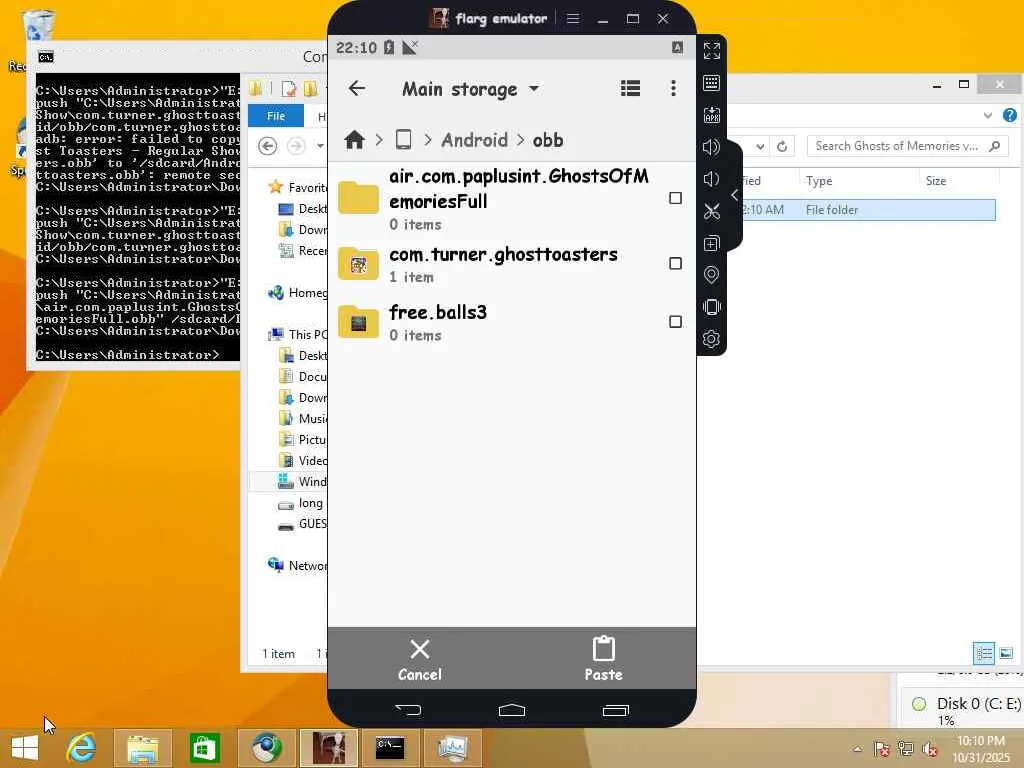Click the Search Ghosts of Memories field
Screen dimensions: 1024x768
pos(908,146)
